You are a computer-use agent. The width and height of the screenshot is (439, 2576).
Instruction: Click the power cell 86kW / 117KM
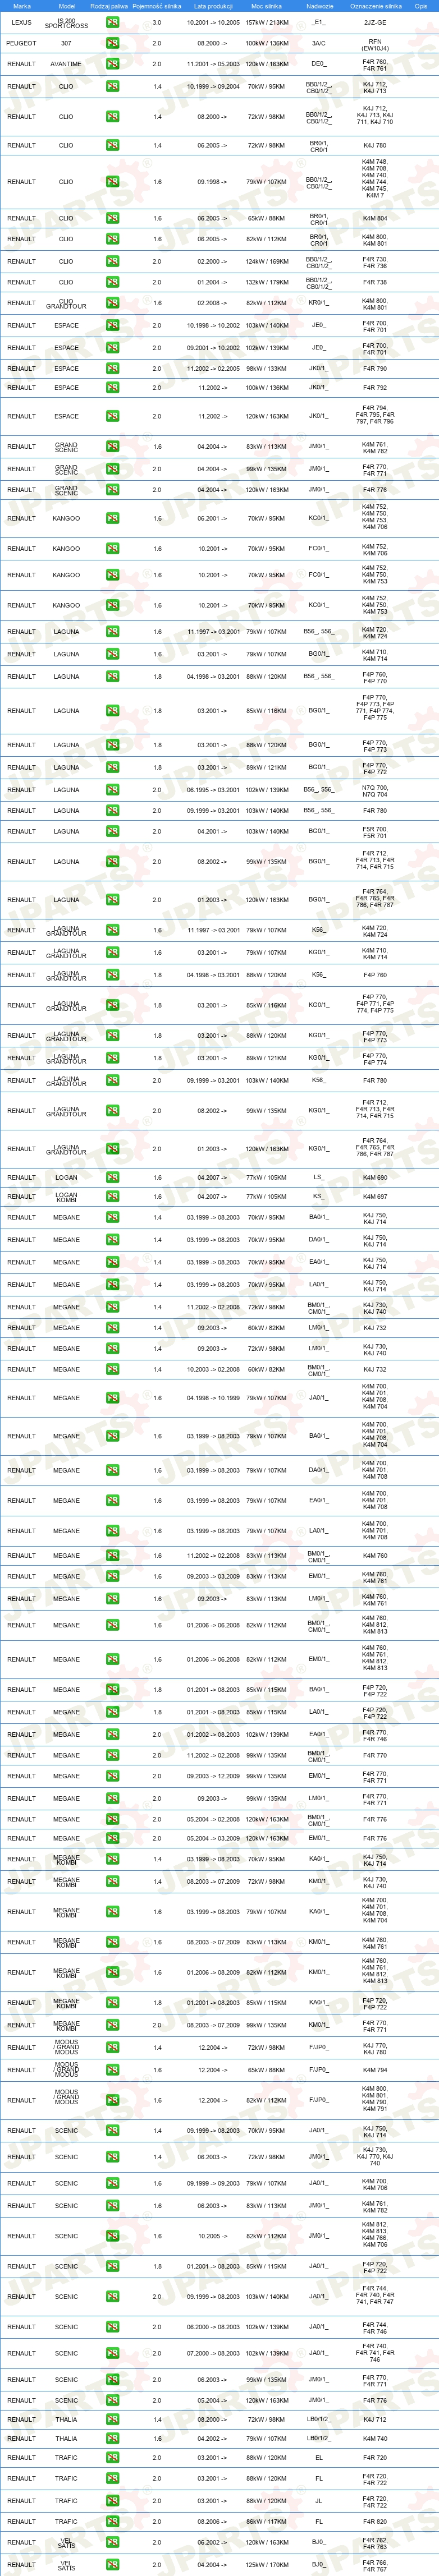(x=267, y=2521)
